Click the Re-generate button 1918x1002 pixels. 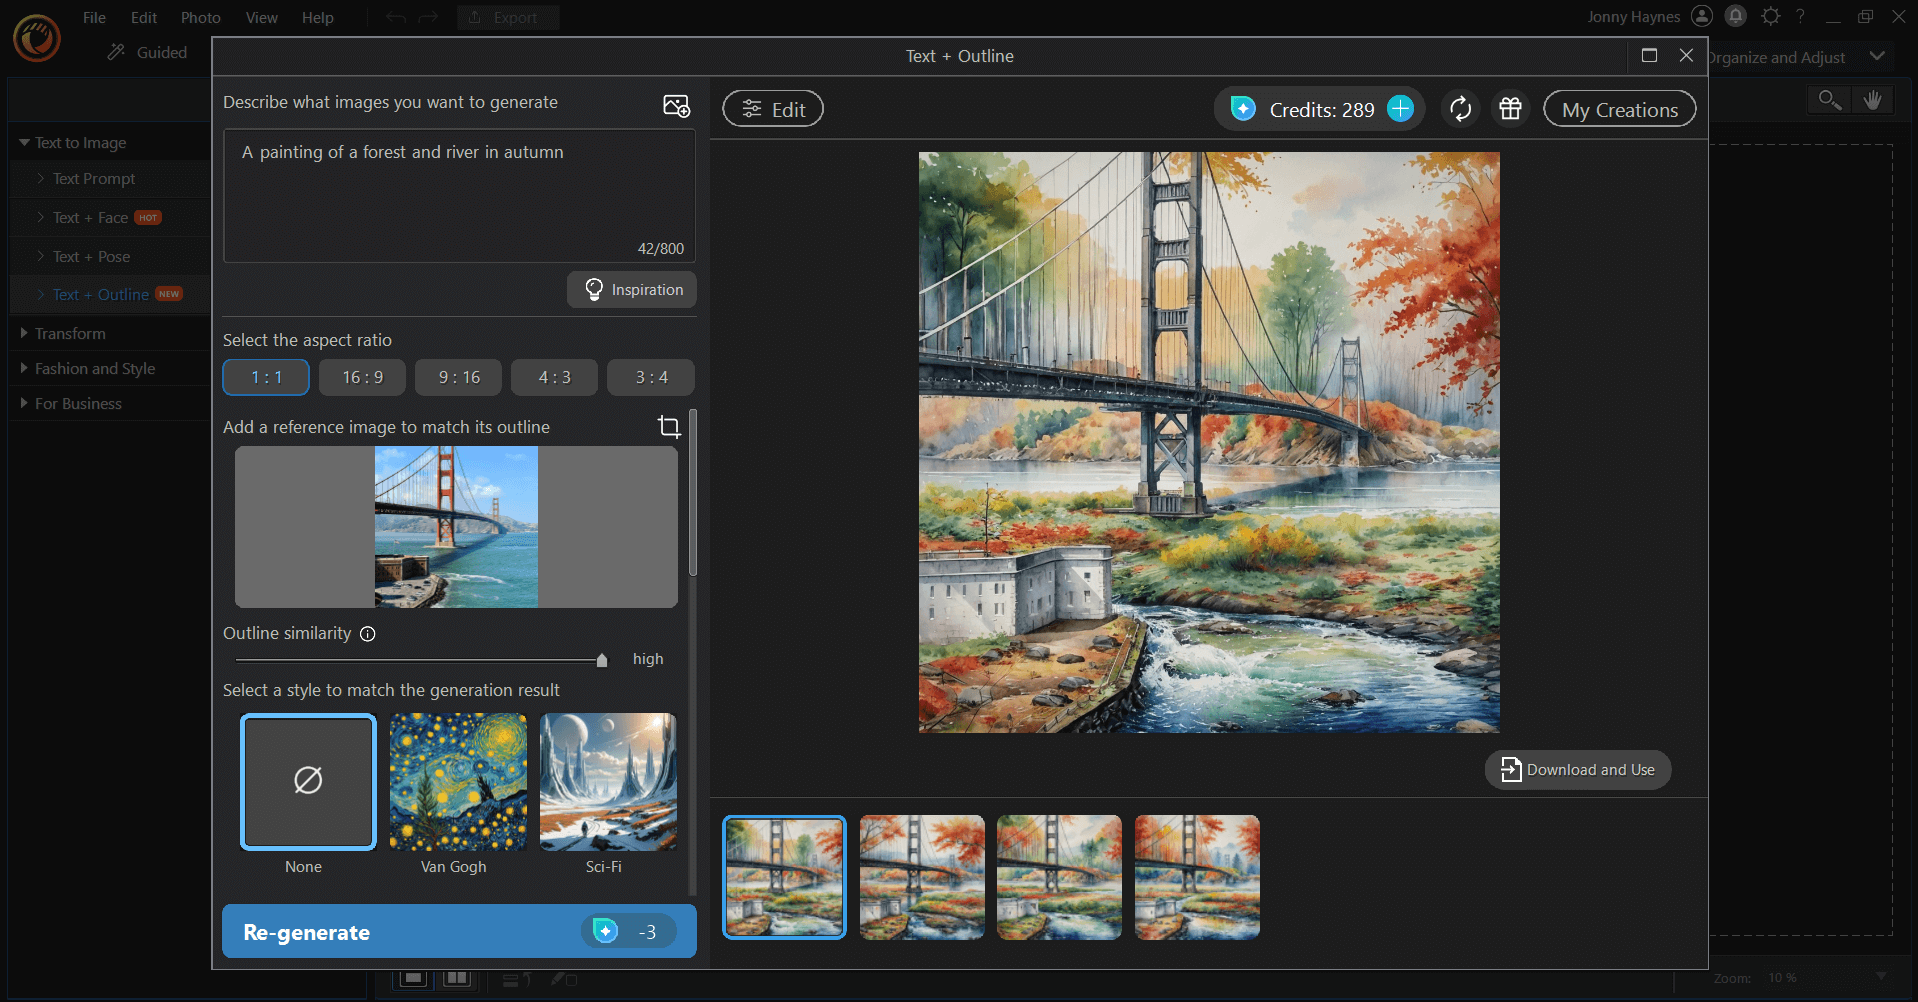[458, 931]
